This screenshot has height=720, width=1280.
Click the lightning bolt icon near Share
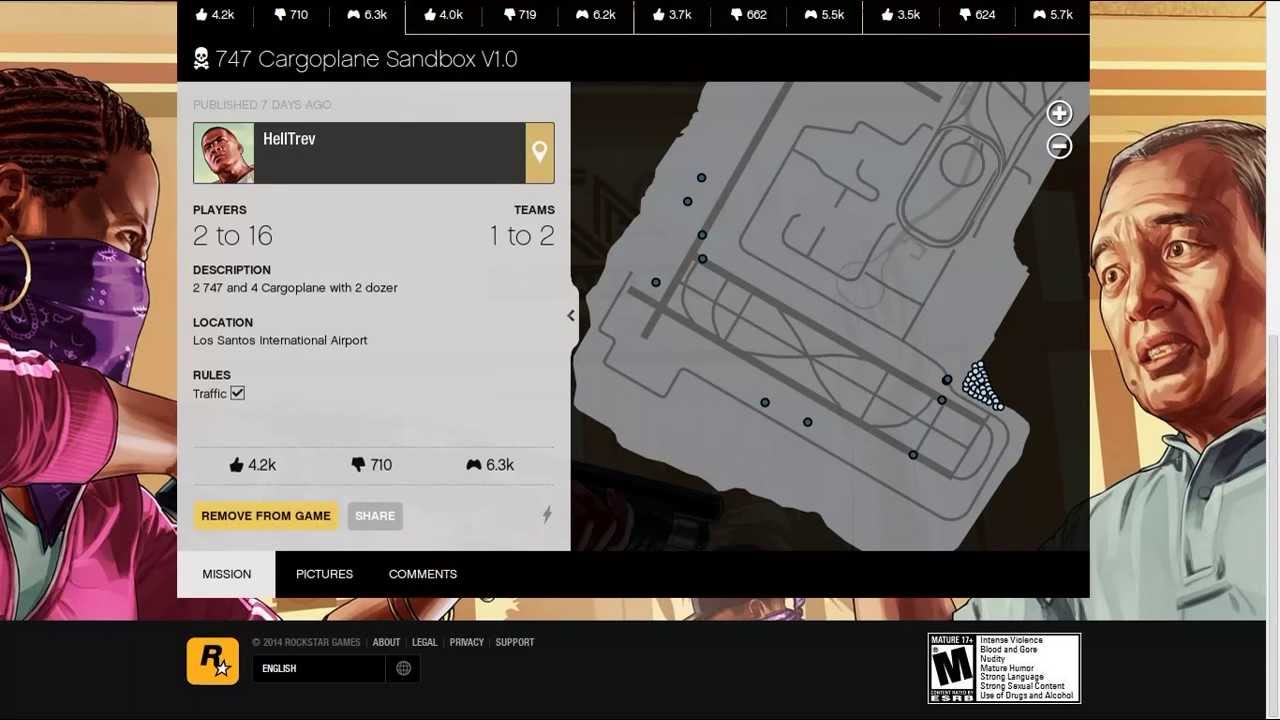coord(547,514)
